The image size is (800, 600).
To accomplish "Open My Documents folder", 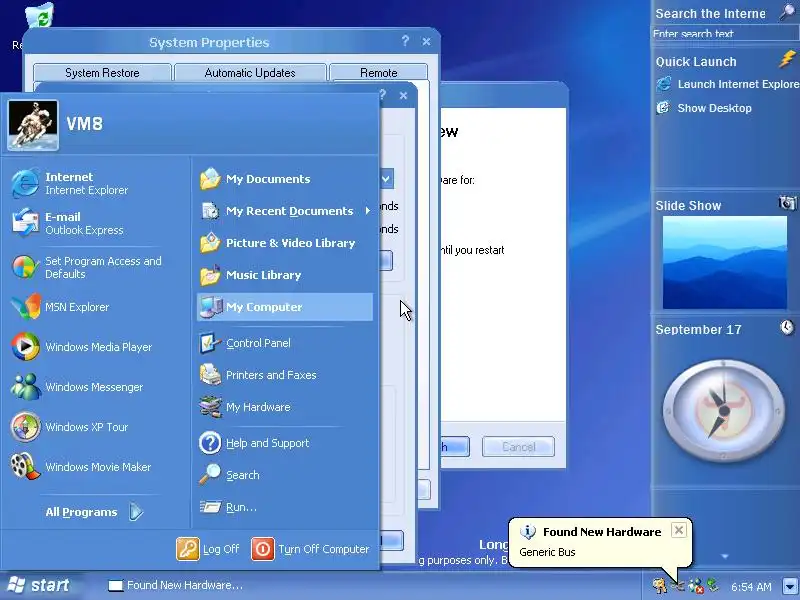I will pos(285,179).
